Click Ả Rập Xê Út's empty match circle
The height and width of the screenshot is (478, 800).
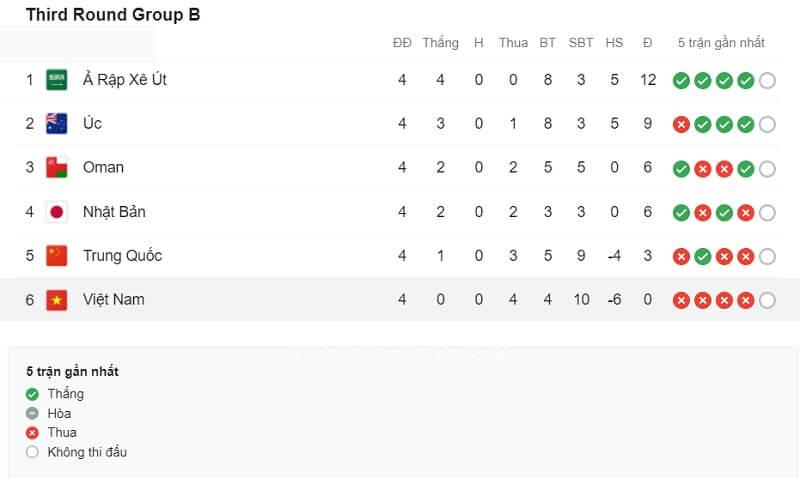coord(767,81)
